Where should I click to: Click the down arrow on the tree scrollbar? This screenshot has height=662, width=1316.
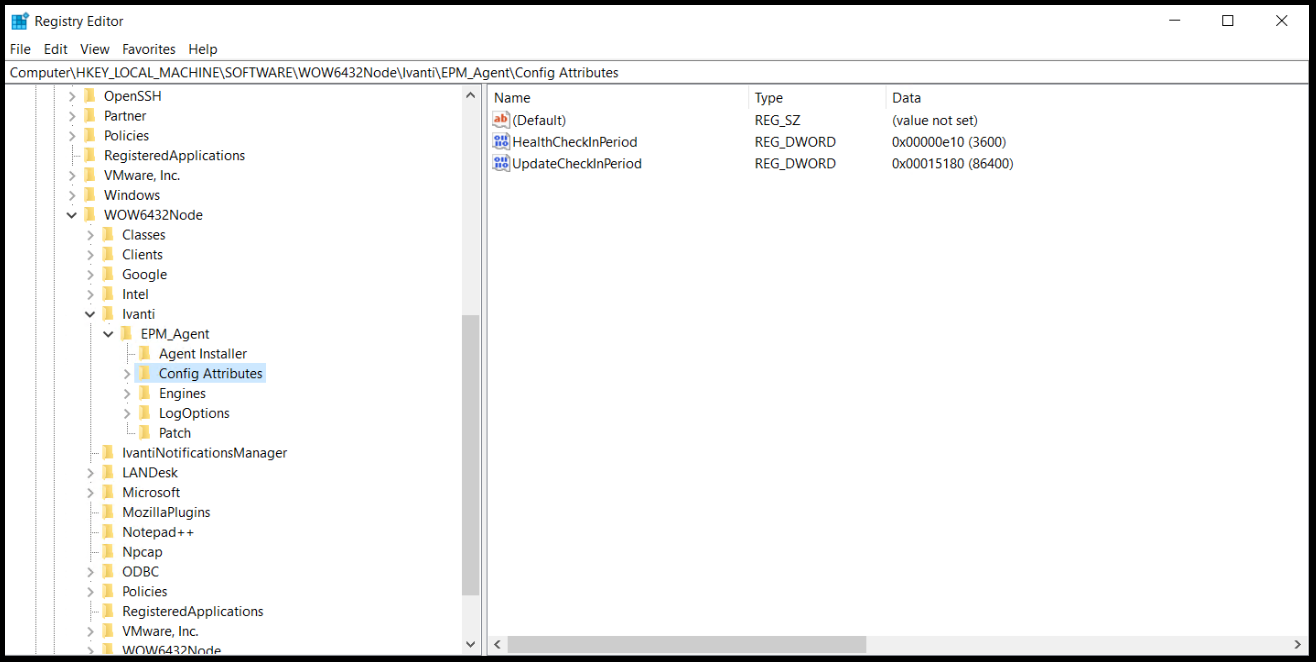[x=470, y=644]
